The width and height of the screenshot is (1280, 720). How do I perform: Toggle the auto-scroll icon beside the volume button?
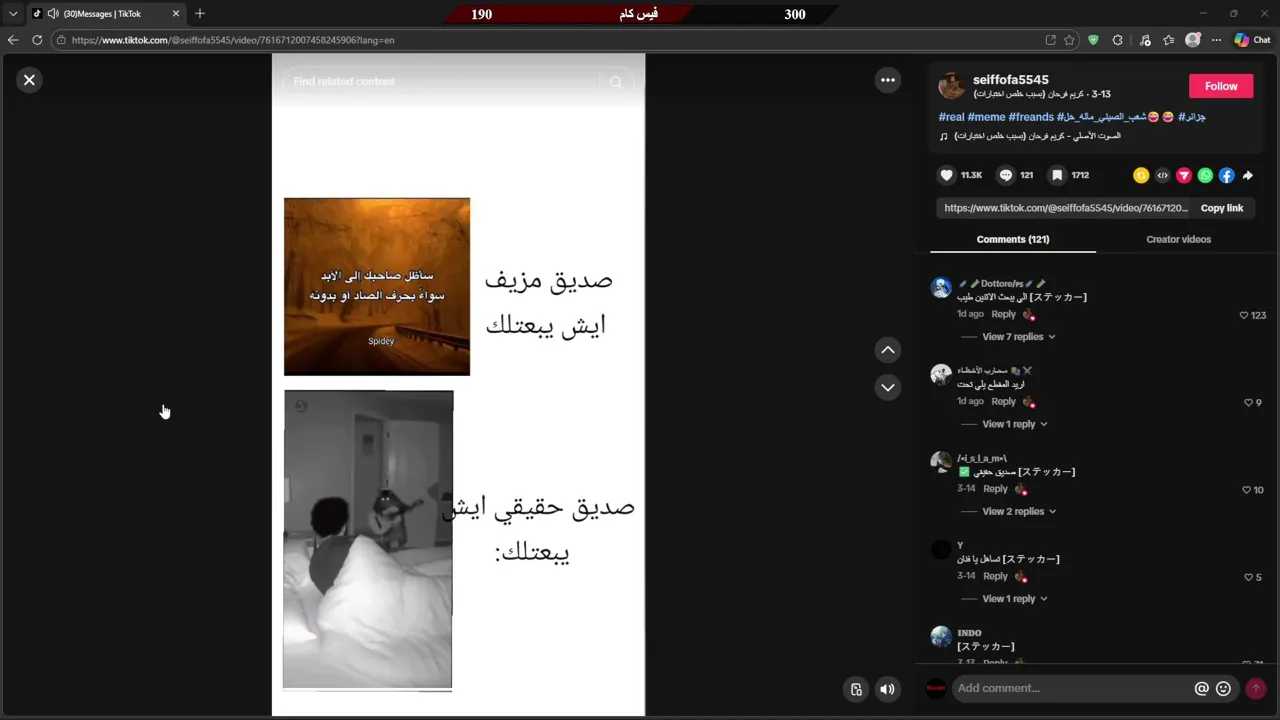pos(856,689)
